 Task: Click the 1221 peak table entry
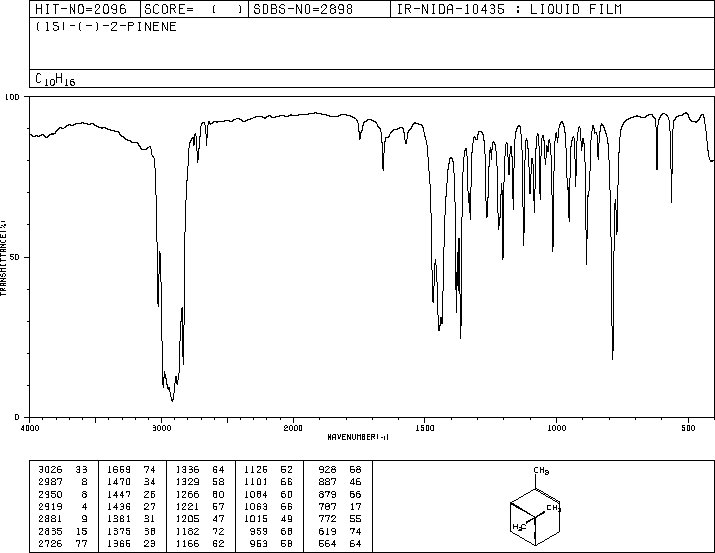point(200,506)
